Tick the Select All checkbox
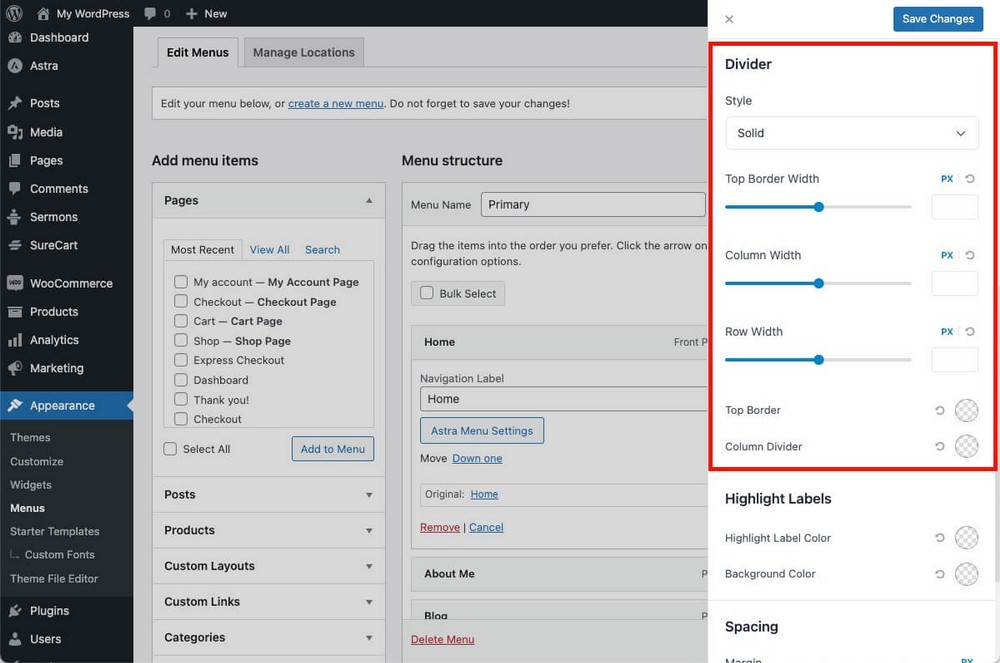The image size is (1000, 663). pos(170,449)
